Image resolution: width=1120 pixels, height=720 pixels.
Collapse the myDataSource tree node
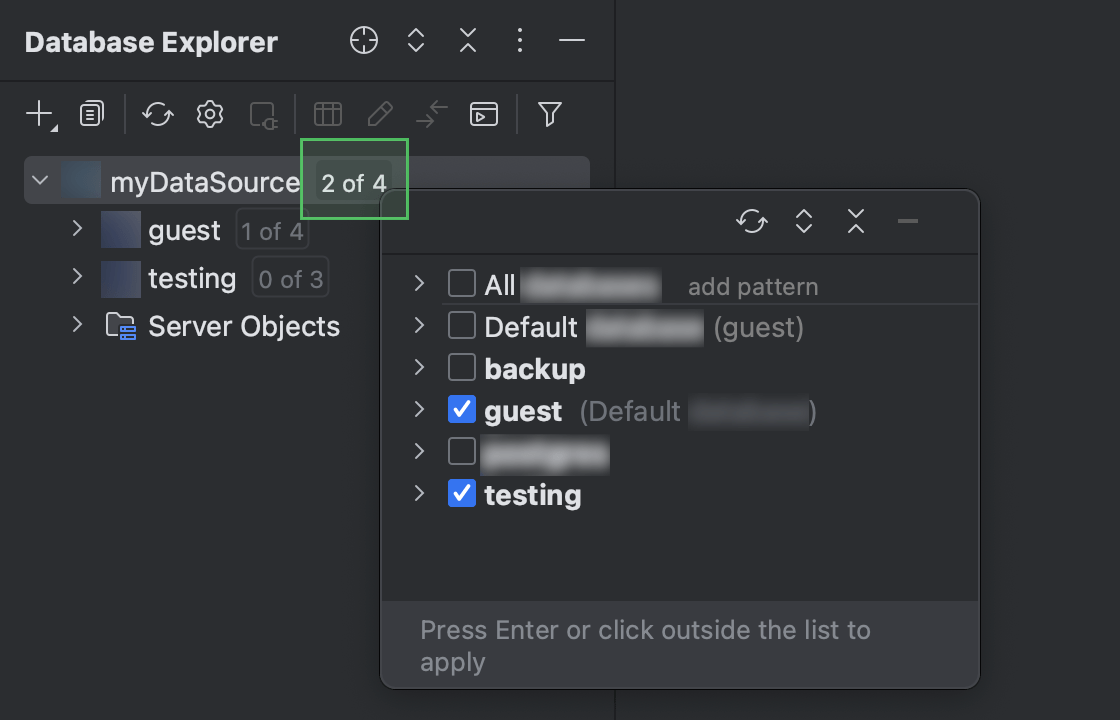pos(39,180)
